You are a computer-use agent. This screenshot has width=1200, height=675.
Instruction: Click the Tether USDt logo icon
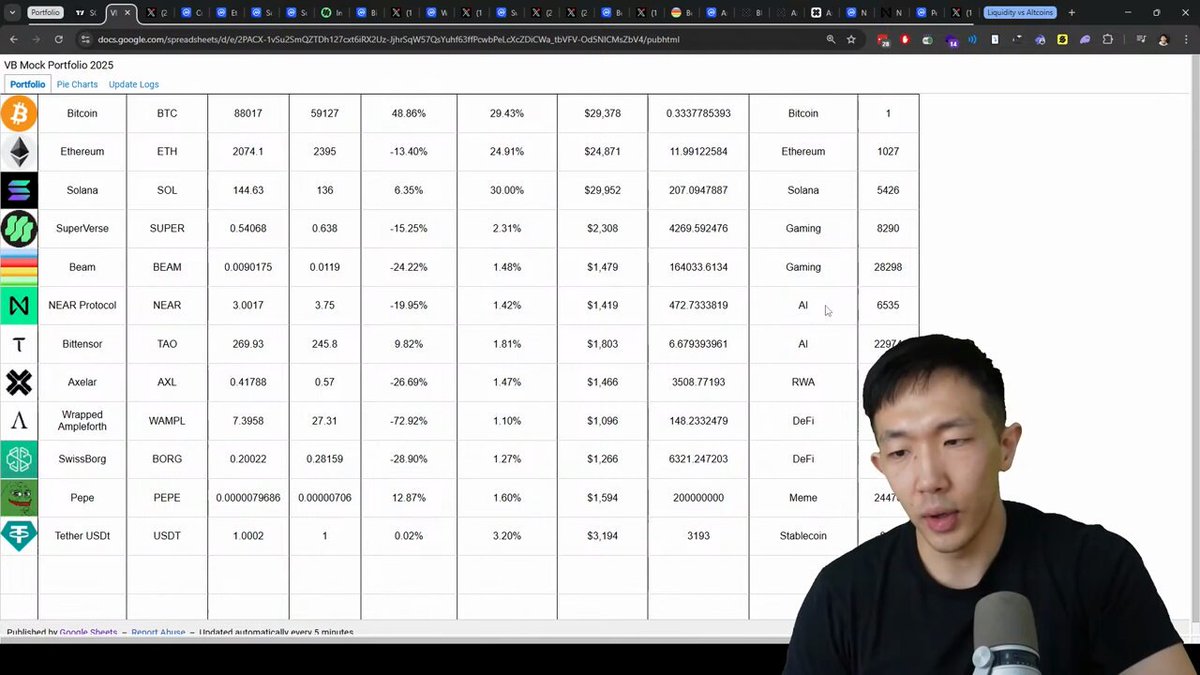click(19, 536)
